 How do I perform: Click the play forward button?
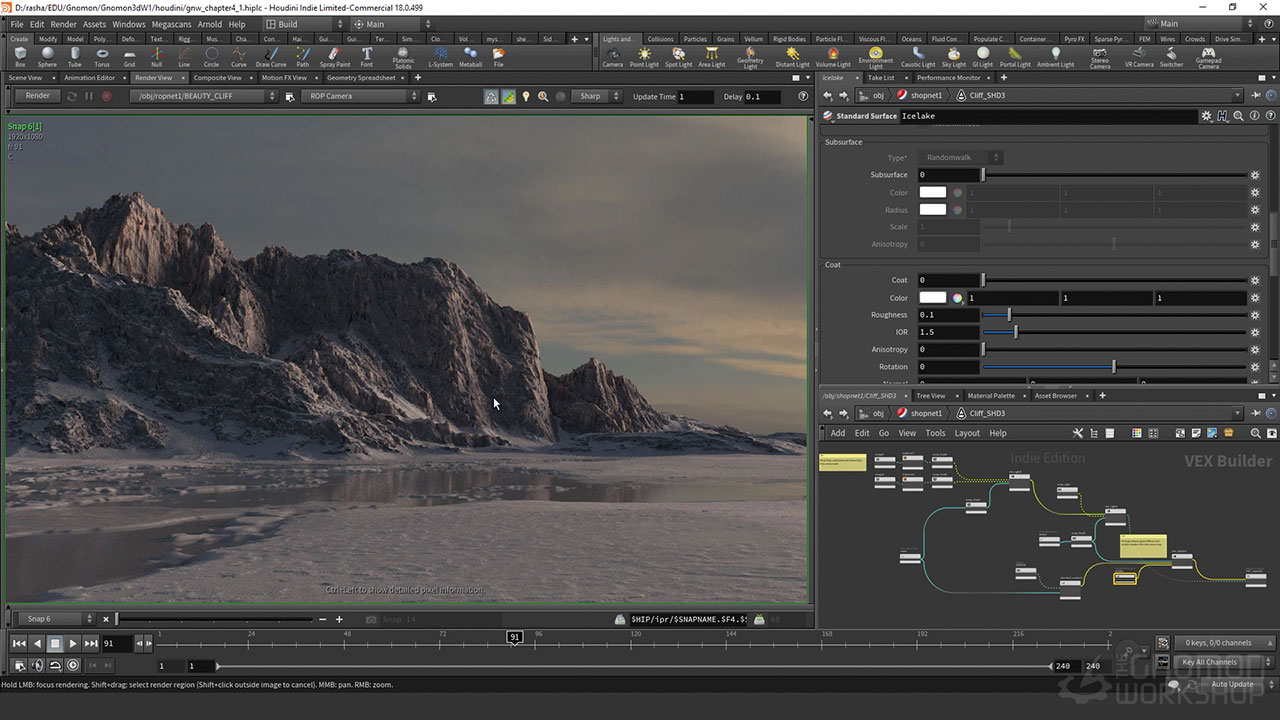[x=73, y=643]
